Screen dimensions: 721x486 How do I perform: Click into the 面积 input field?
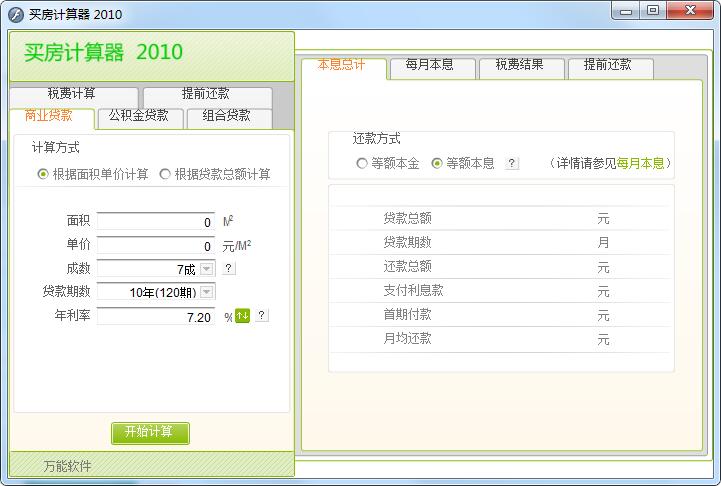click(156, 221)
